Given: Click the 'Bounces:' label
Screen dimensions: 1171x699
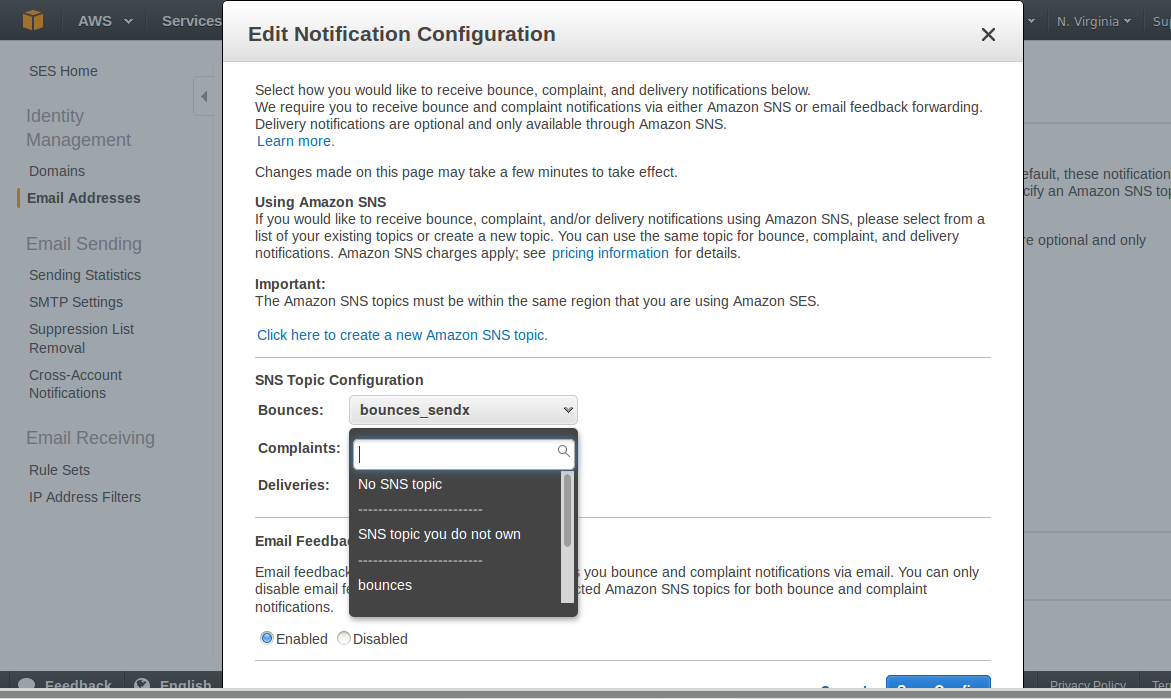Looking at the screenshot, I should (291, 410).
